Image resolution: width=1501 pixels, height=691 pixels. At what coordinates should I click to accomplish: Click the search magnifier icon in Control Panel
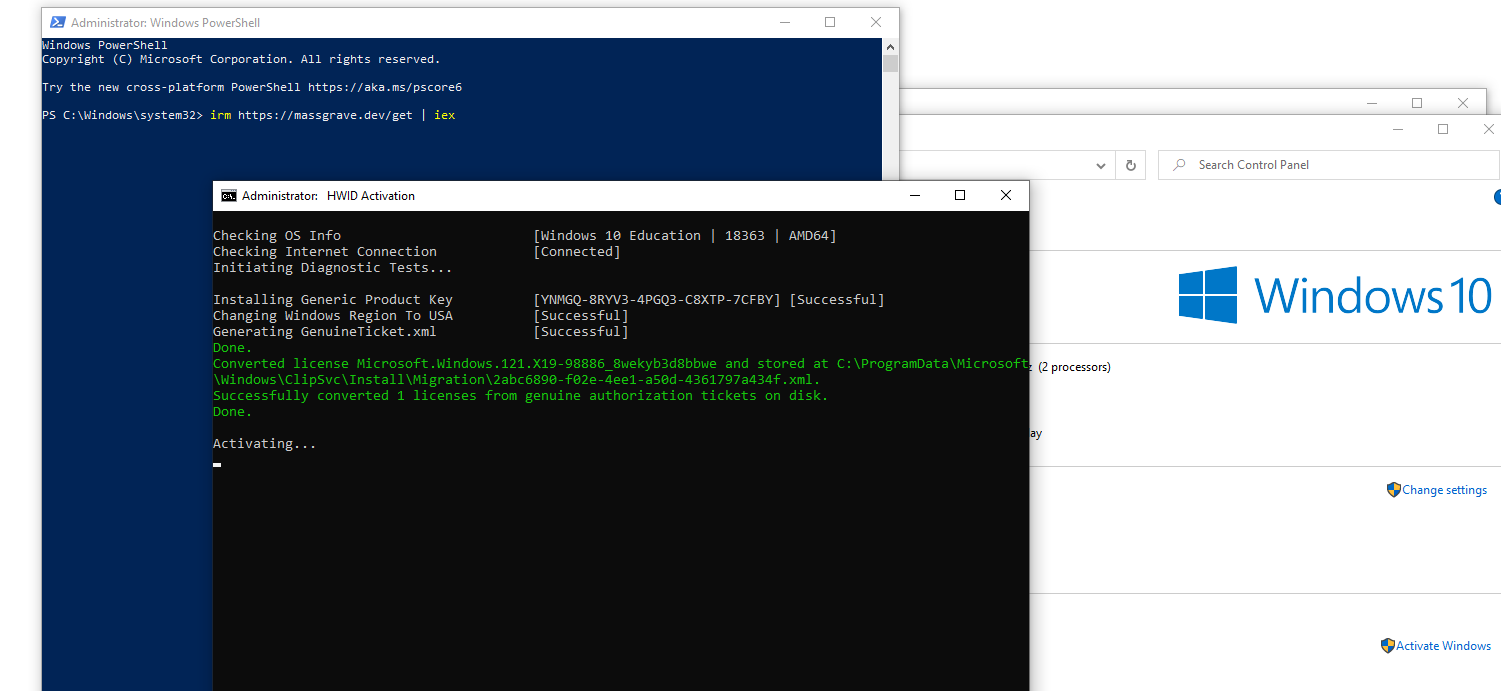click(1180, 165)
